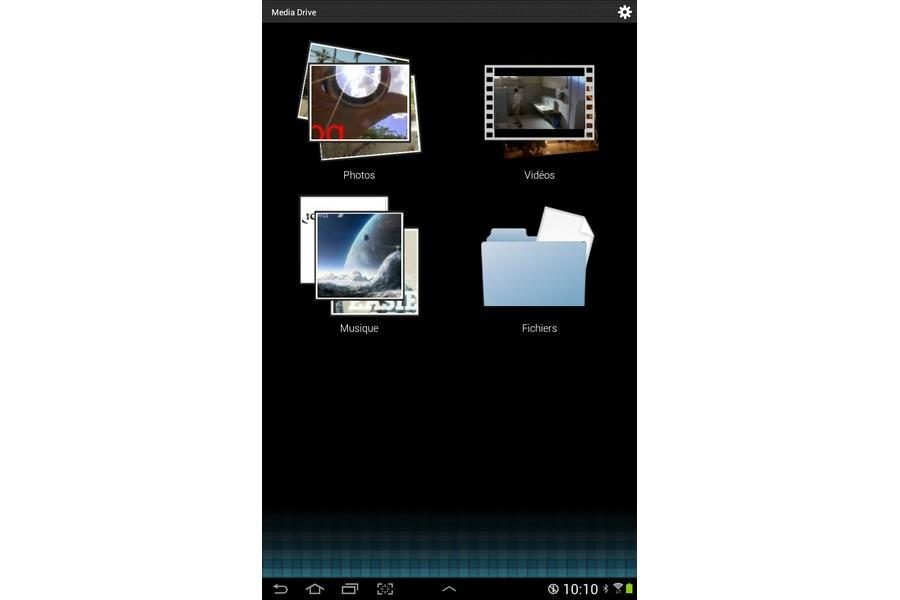Tap the Wi-Fi signal status icon
The width and height of the screenshot is (900, 600).
tap(618, 588)
